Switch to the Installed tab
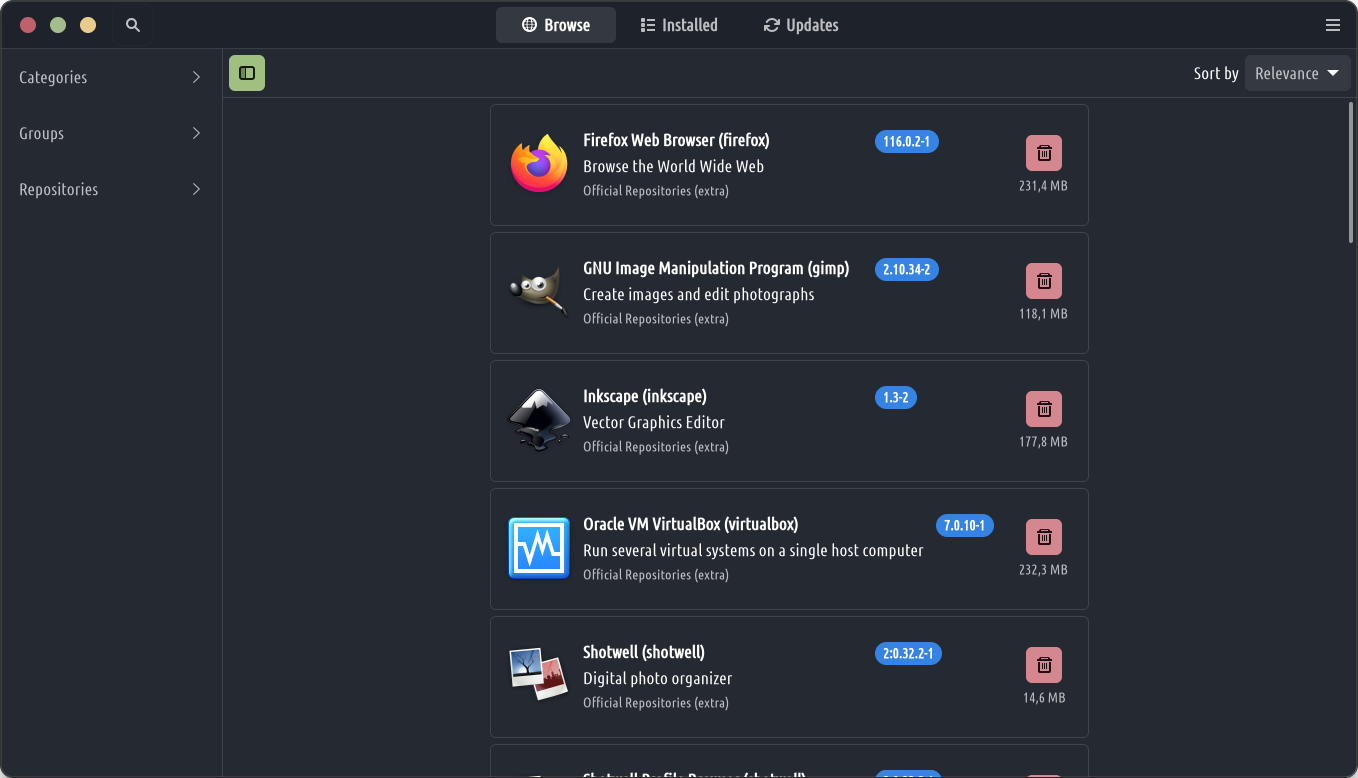 pyautogui.click(x=679, y=25)
